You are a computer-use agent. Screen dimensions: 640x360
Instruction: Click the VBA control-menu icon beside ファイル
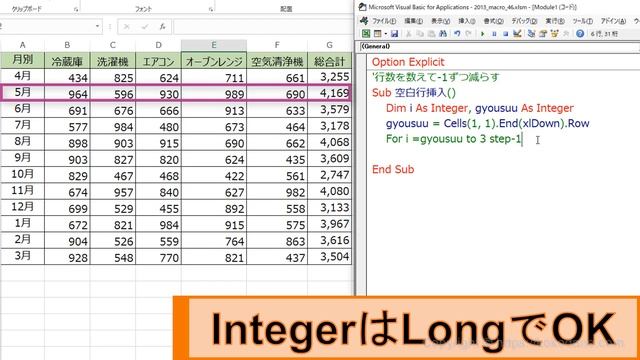click(364, 20)
